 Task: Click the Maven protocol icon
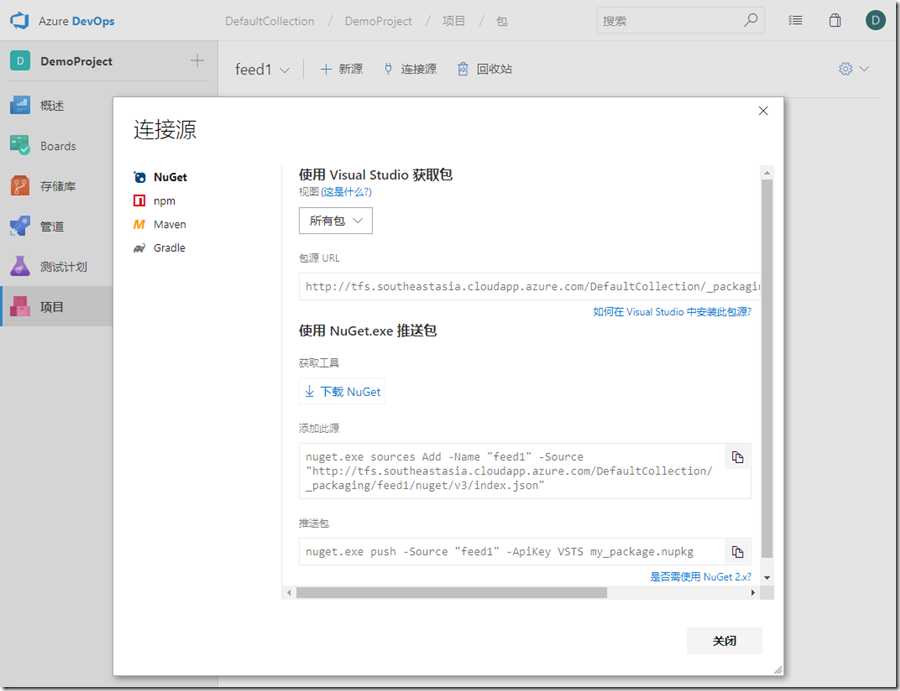pos(139,224)
